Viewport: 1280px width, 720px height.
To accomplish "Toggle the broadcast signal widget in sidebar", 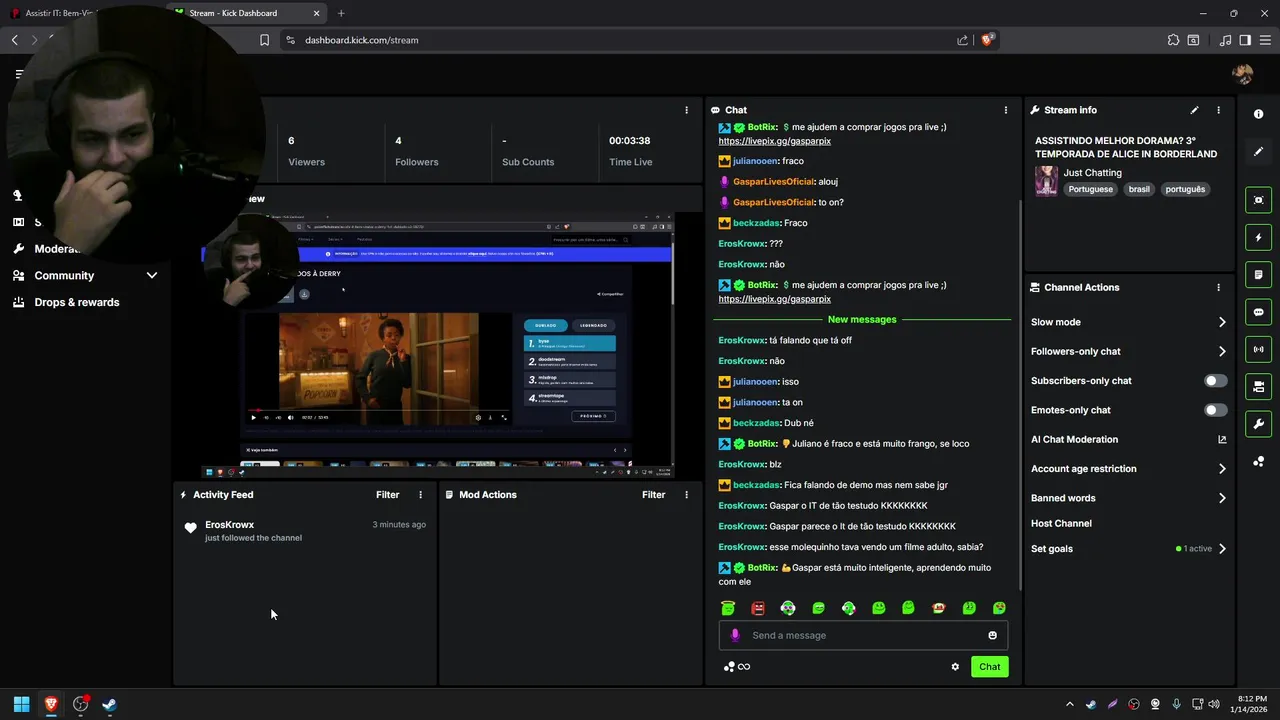I will pyautogui.click(x=1258, y=349).
